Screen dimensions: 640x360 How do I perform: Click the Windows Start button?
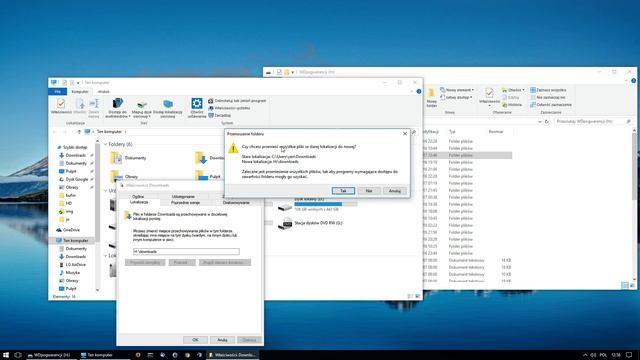coord(6,355)
